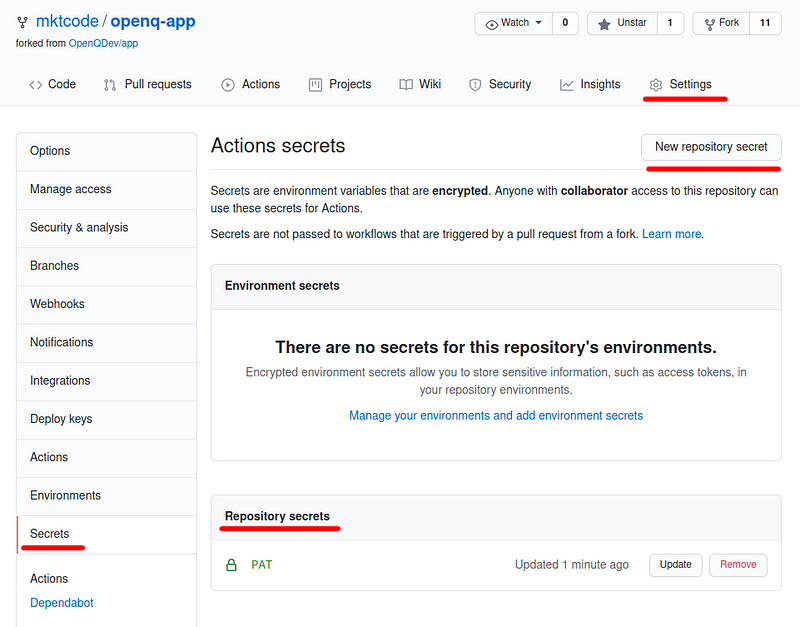The width and height of the screenshot is (800, 627).
Task: Select Secrets in sidebar
Action: tap(107, 534)
